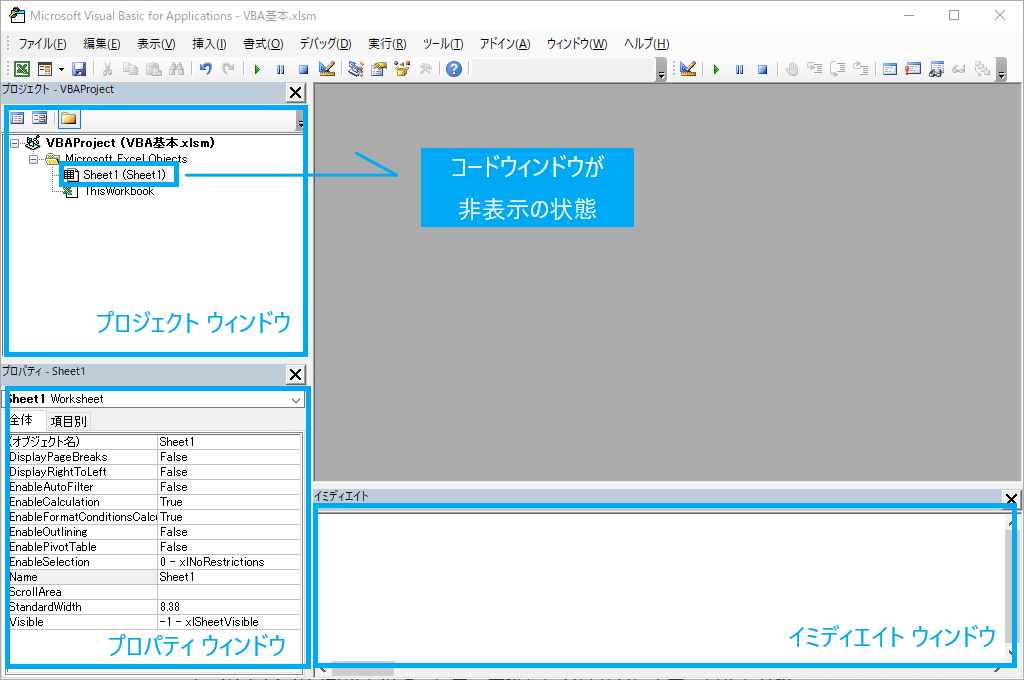
Task: Open the ツール(T) menu
Action: coord(443,44)
